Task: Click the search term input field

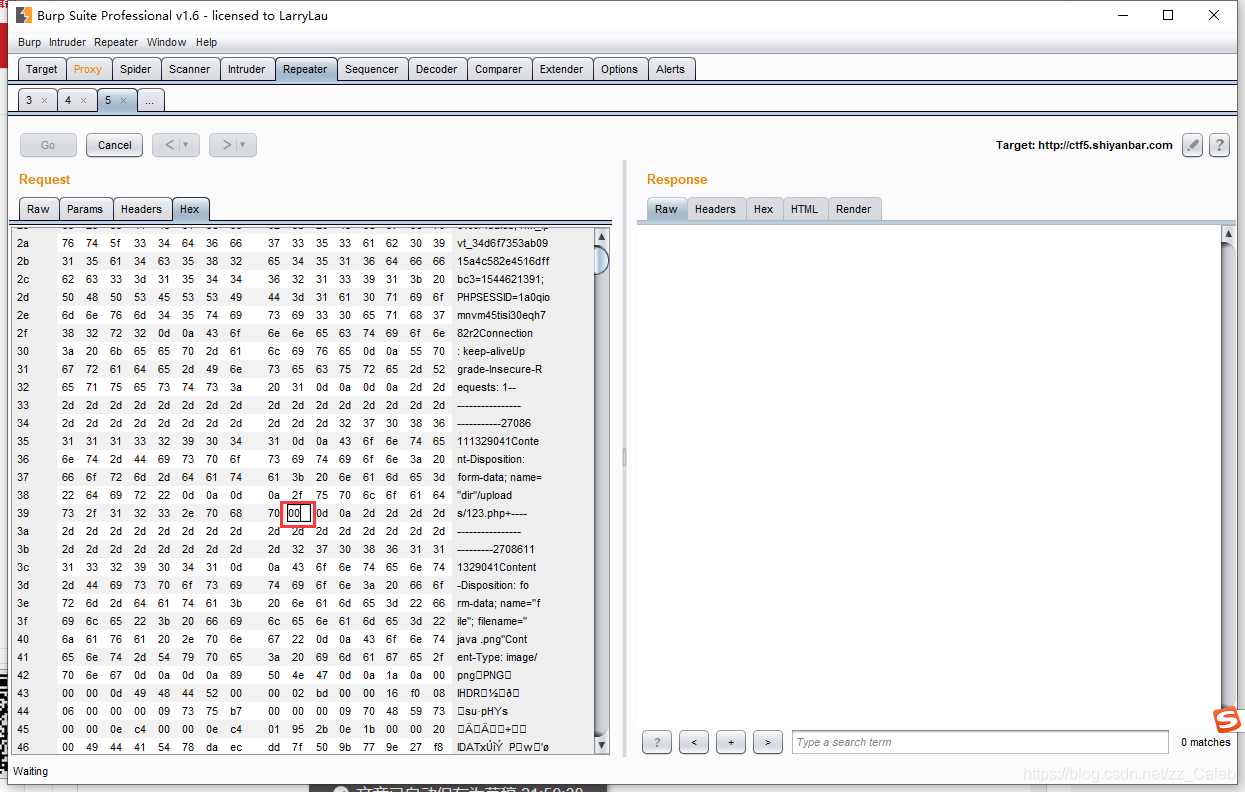Action: (x=980, y=742)
